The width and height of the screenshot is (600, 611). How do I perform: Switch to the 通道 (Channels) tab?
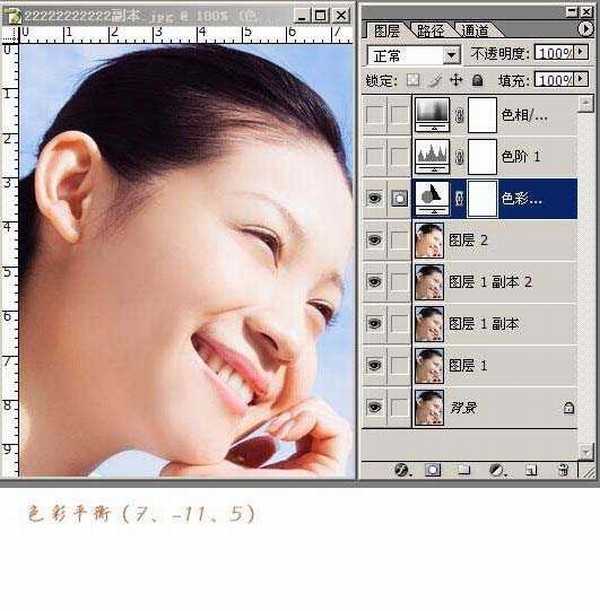pyautogui.click(x=475, y=30)
